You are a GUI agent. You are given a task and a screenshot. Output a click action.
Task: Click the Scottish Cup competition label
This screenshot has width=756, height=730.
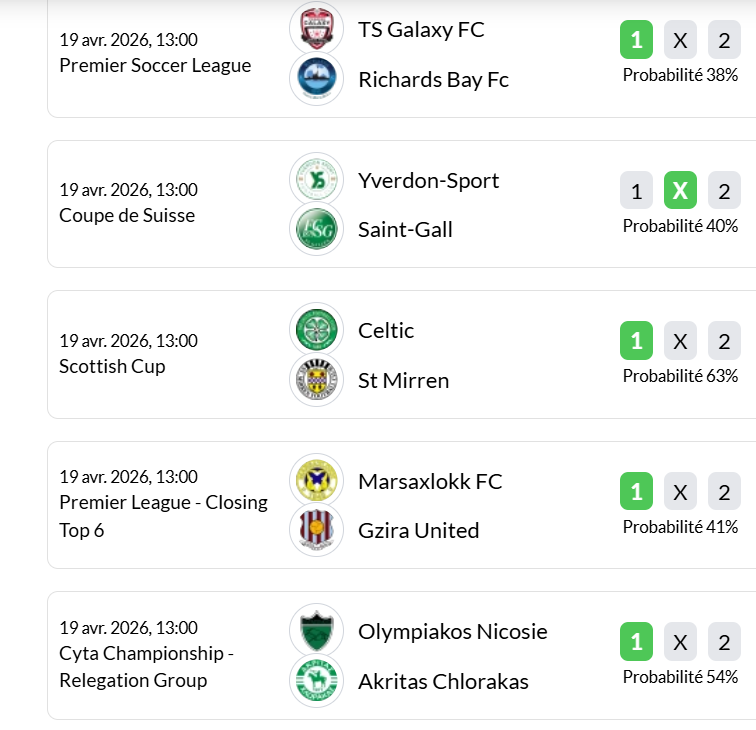(x=112, y=366)
